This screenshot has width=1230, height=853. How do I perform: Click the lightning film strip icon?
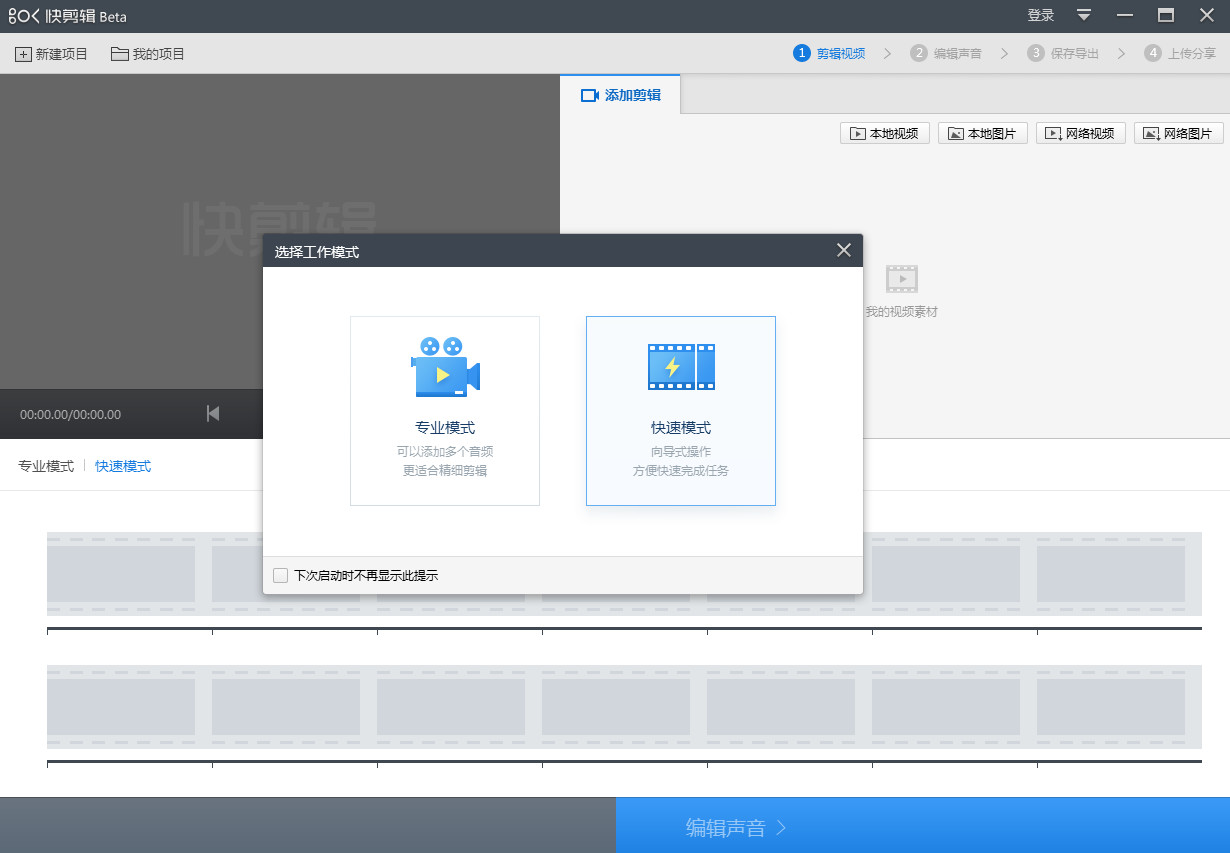click(681, 367)
